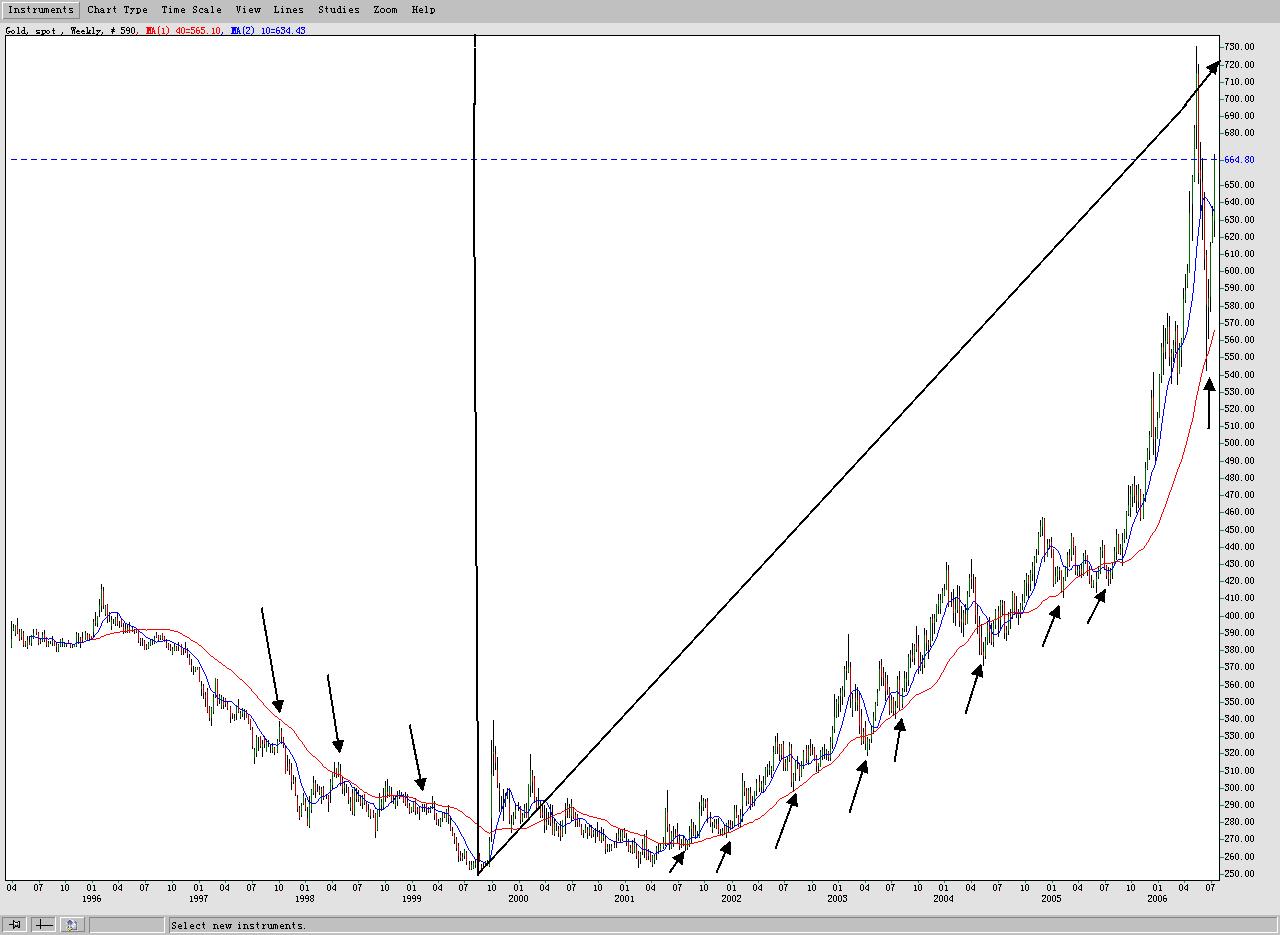This screenshot has width=1280, height=935.
Task: Click the 2005 year label on time axis
Action: pyautogui.click(x=1051, y=898)
